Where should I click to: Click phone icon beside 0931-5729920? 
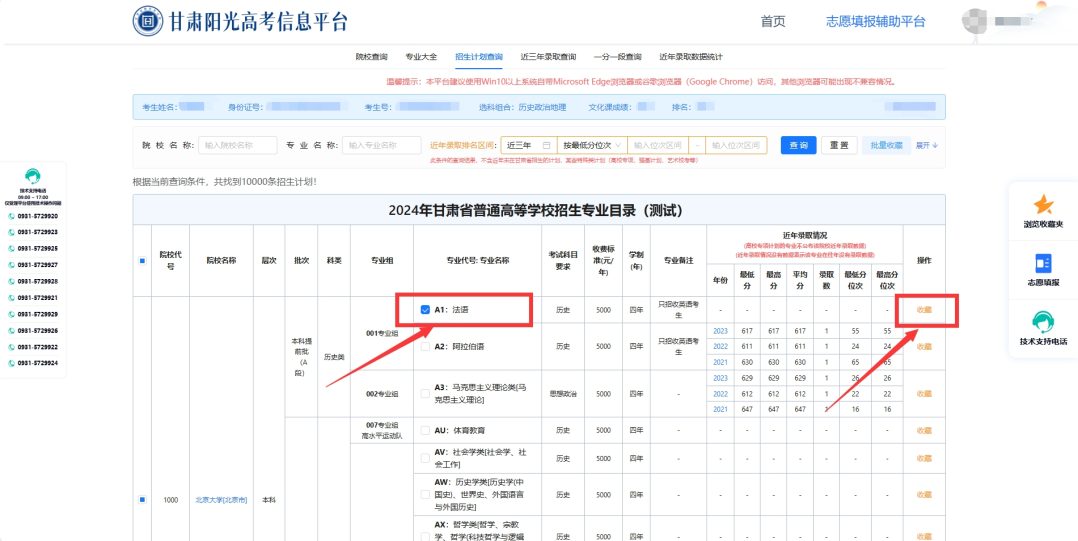tap(12, 216)
